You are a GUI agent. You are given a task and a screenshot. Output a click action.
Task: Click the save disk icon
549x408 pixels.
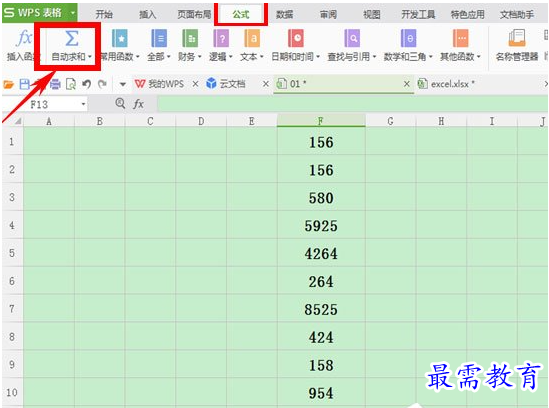[x=25, y=84]
